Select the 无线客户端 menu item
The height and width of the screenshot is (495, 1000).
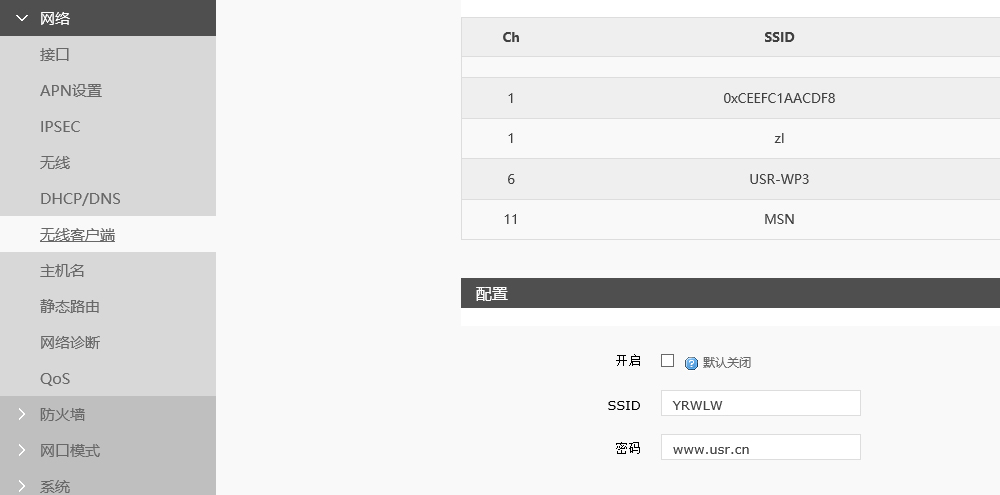[77, 235]
